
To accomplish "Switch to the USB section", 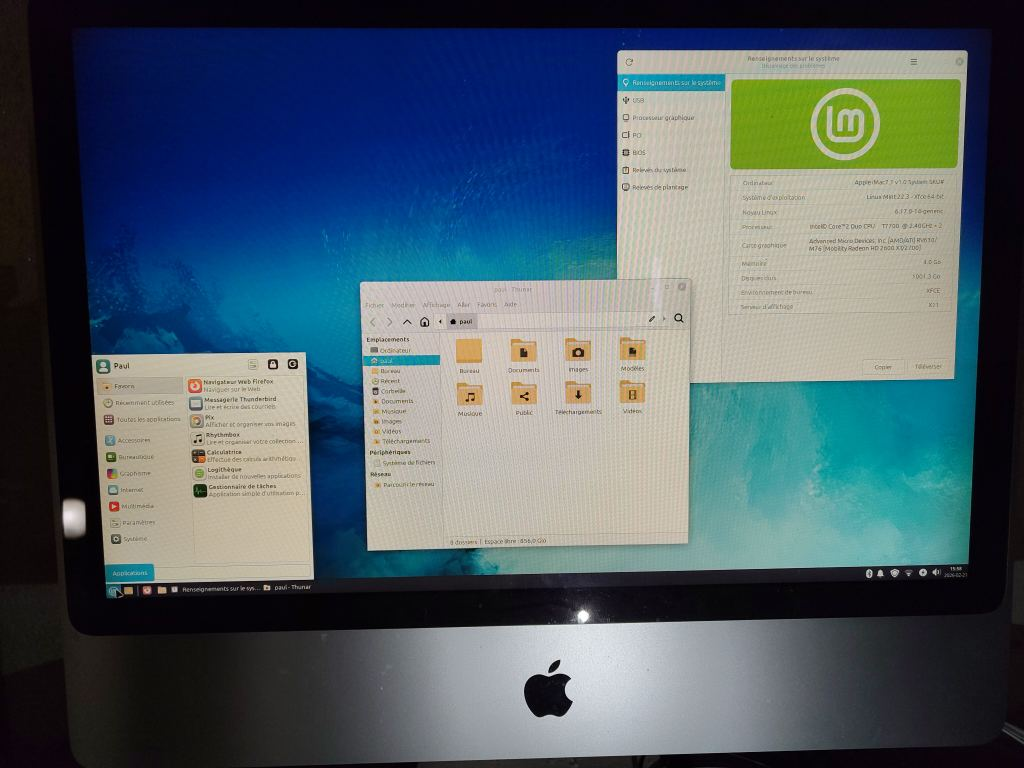I will [638, 100].
